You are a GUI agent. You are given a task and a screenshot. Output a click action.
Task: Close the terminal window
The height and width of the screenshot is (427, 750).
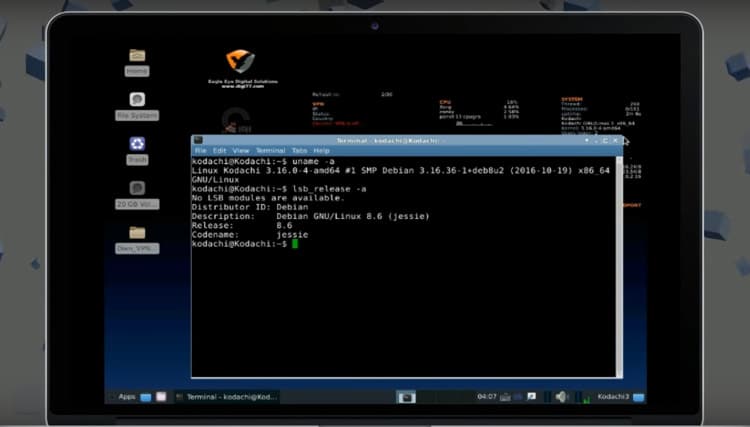click(616, 140)
